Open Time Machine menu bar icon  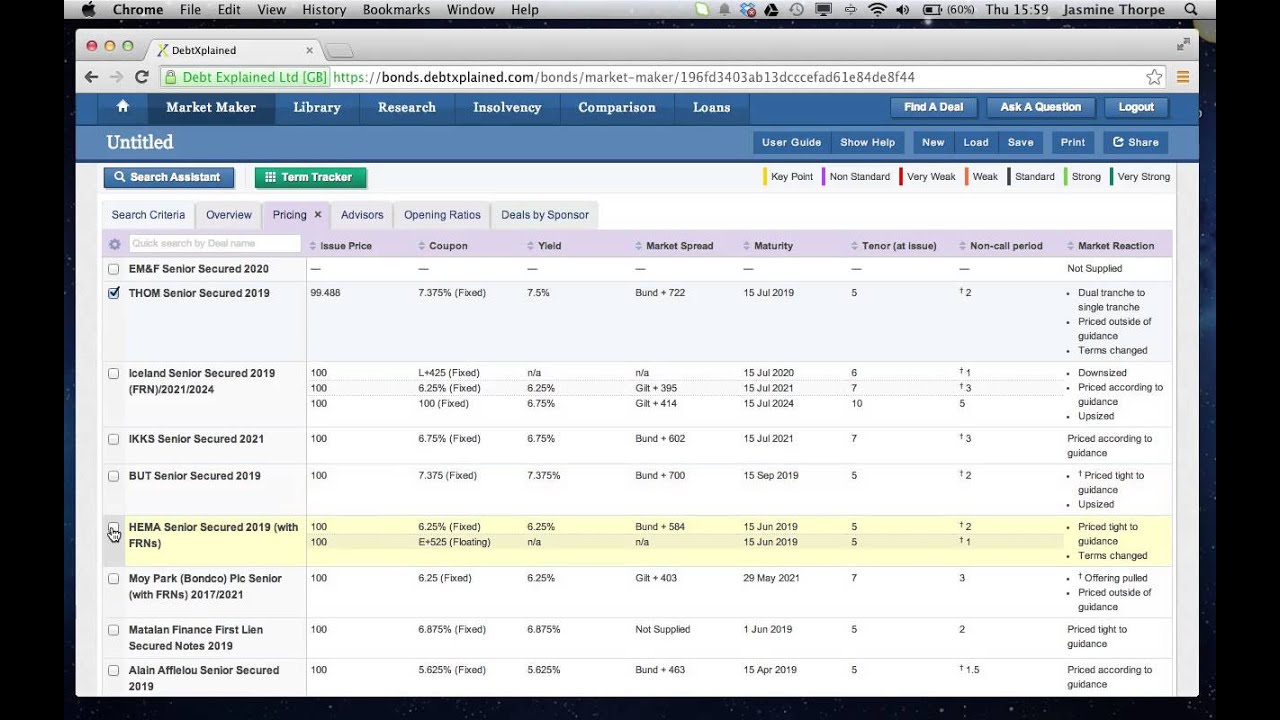point(797,9)
